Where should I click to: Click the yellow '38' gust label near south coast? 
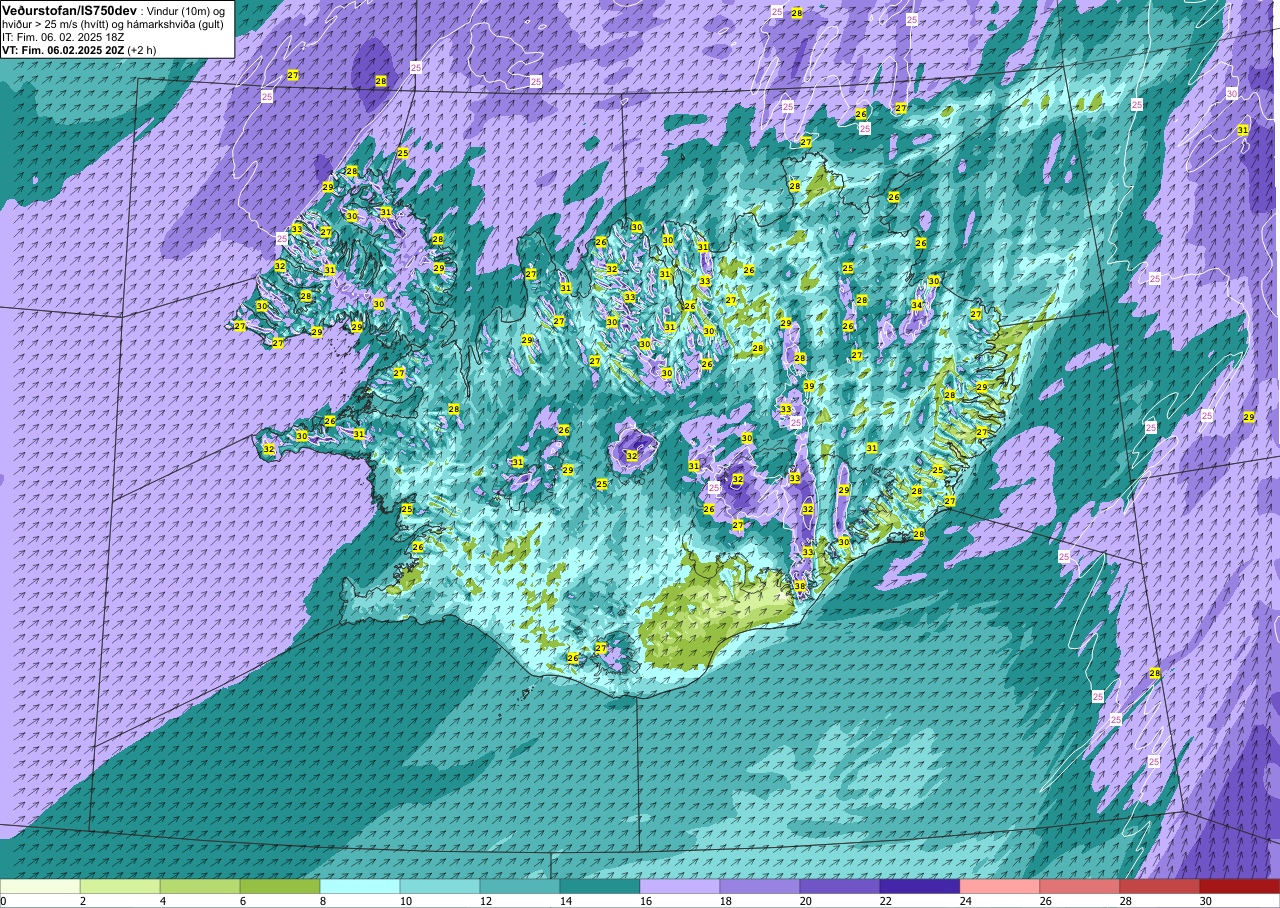pyautogui.click(x=800, y=586)
